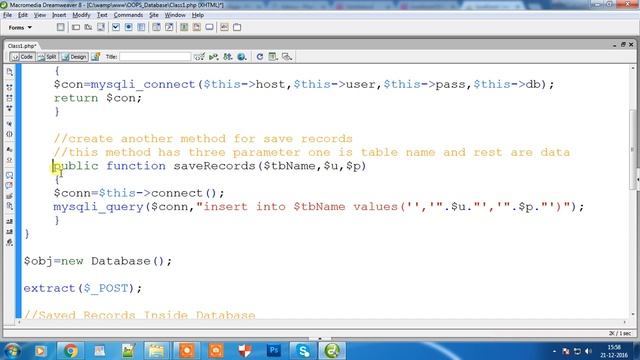Open the View Options menu
Screen dimensions: 640x360
(x=273, y=57)
